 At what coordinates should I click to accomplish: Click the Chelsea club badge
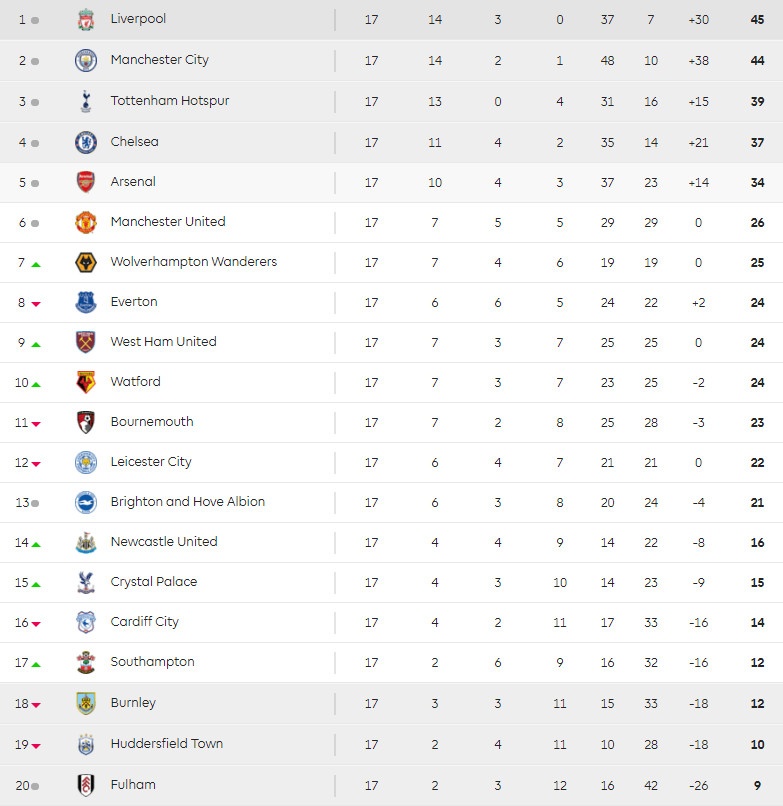click(x=86, y=143)
